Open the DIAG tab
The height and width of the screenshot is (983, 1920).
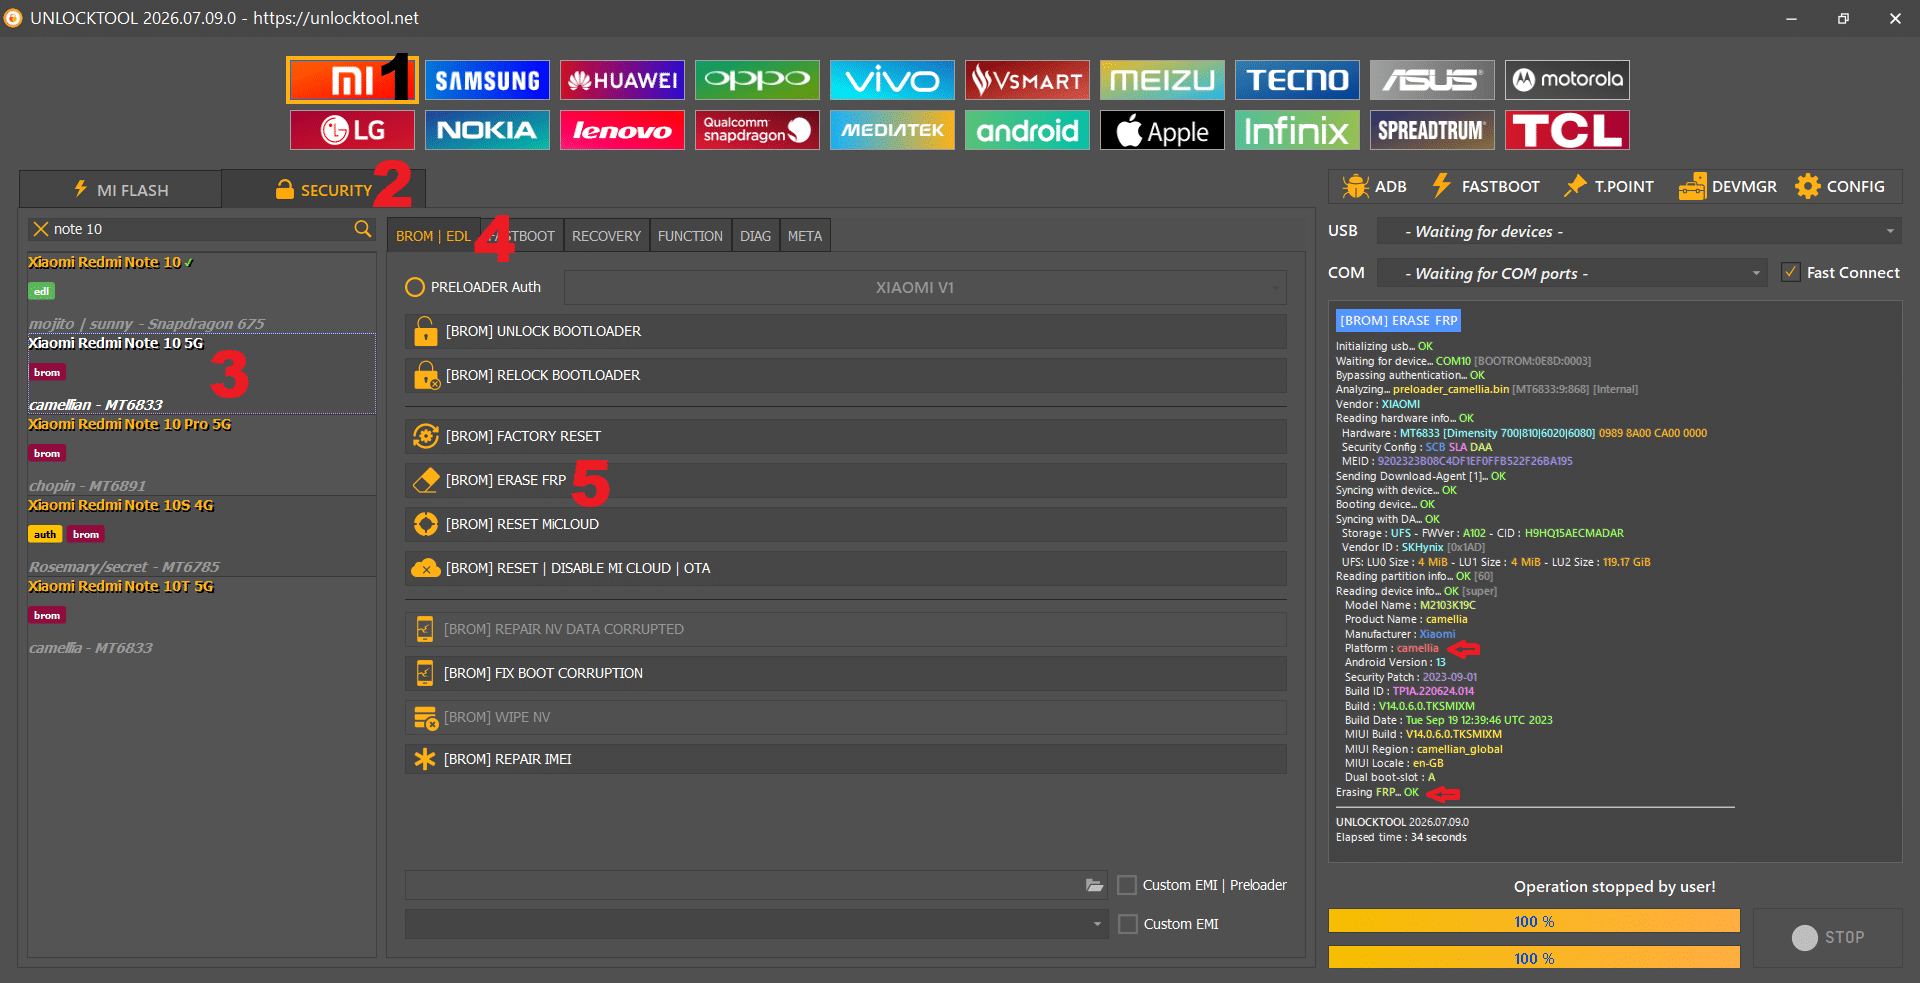pos(755,236)
